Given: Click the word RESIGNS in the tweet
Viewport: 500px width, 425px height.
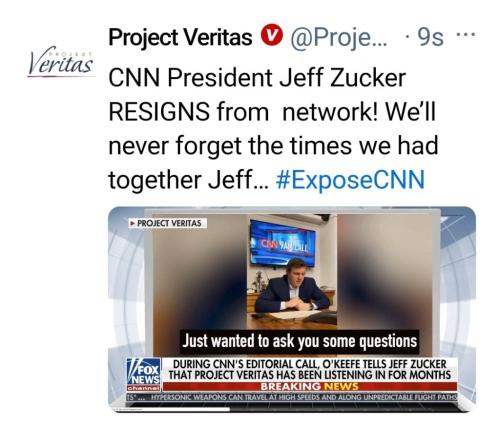Looking at the screenshot, I should 159,112.
